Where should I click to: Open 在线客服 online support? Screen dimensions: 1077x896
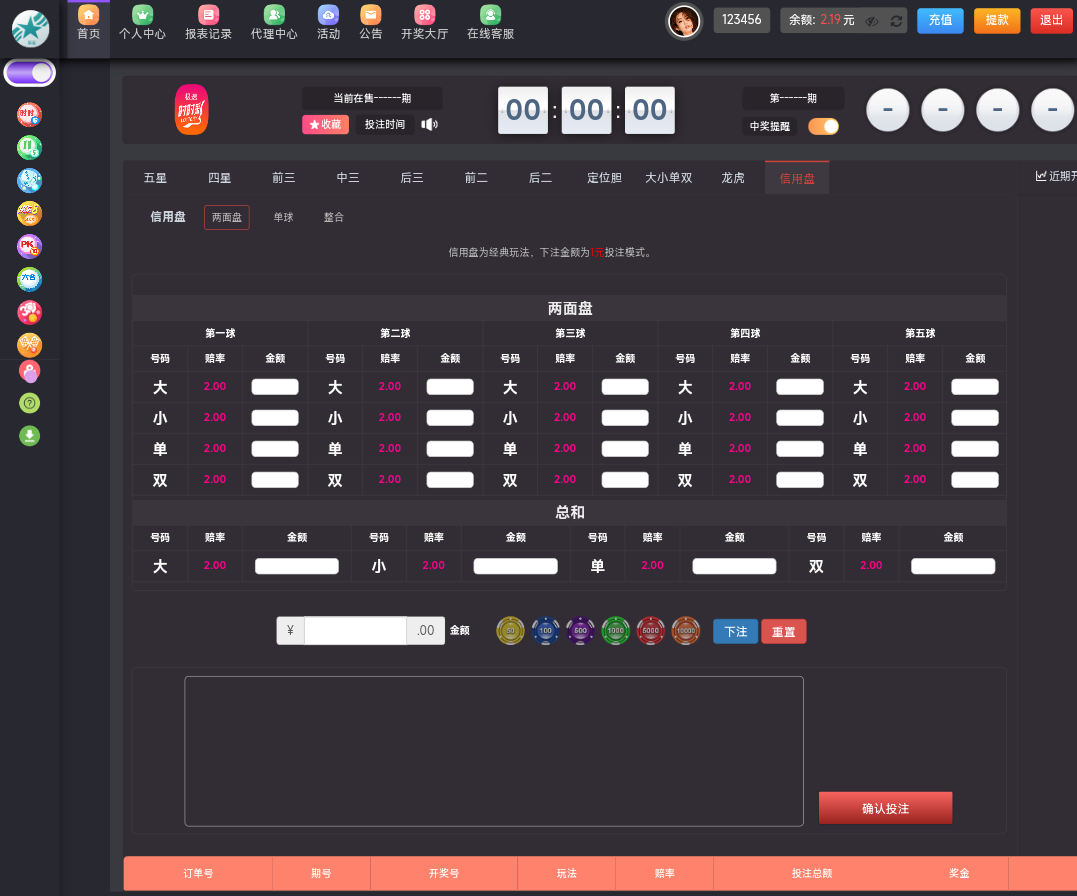tap(490, 23)
